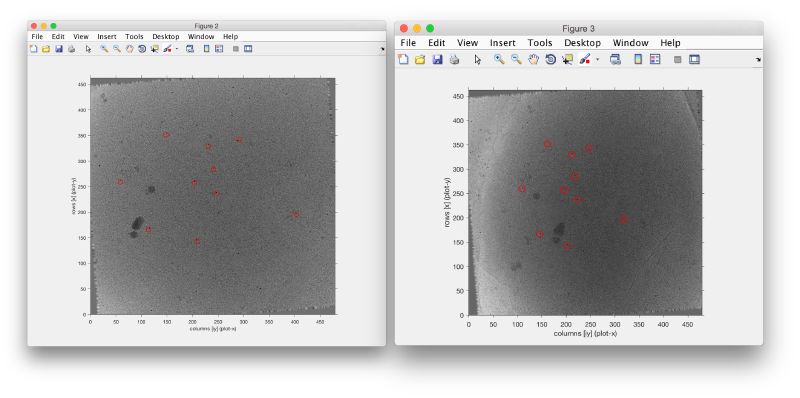Image resolution: width=800 pixels, height=398 pixels.
Task: Open Insert menu in Figure 2
Action: pos(107,37)
